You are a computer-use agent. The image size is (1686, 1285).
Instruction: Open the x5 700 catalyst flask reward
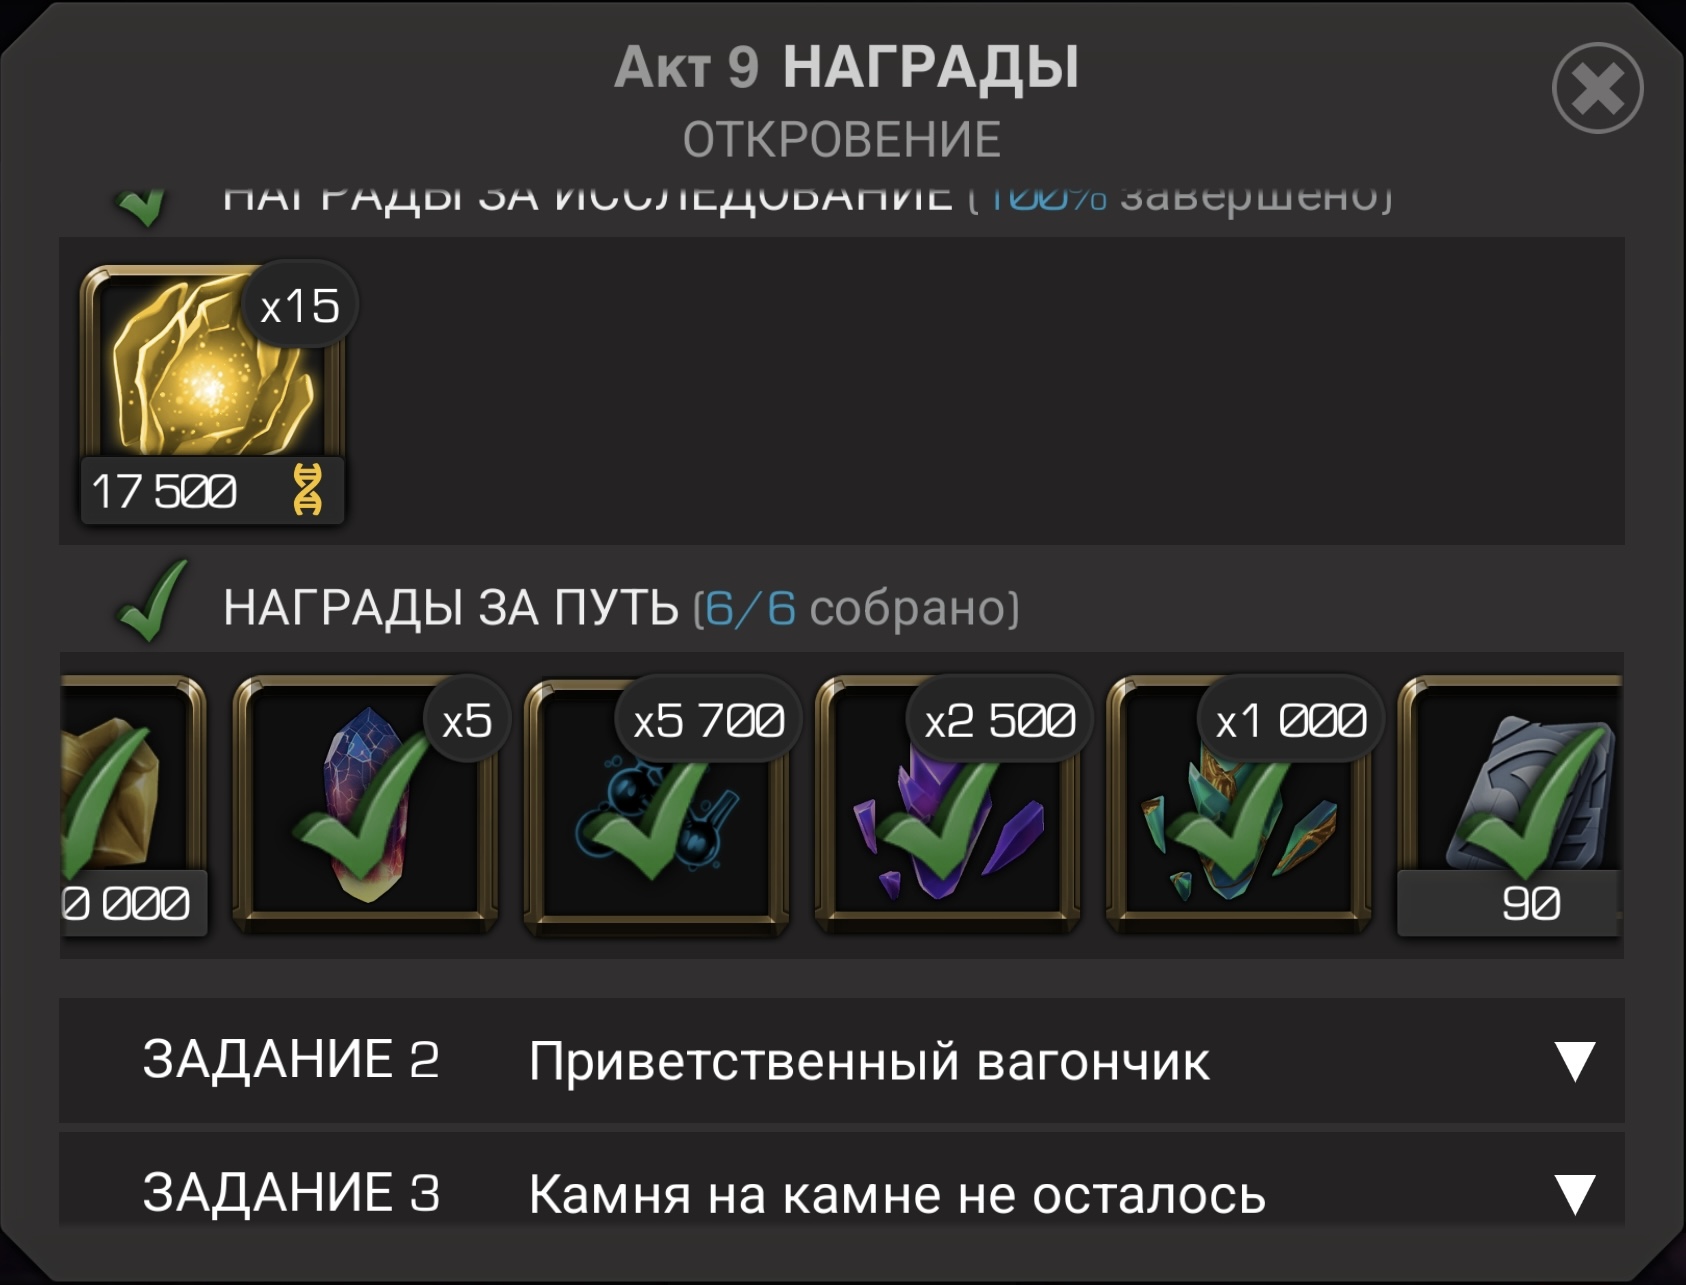pos(657,806)
